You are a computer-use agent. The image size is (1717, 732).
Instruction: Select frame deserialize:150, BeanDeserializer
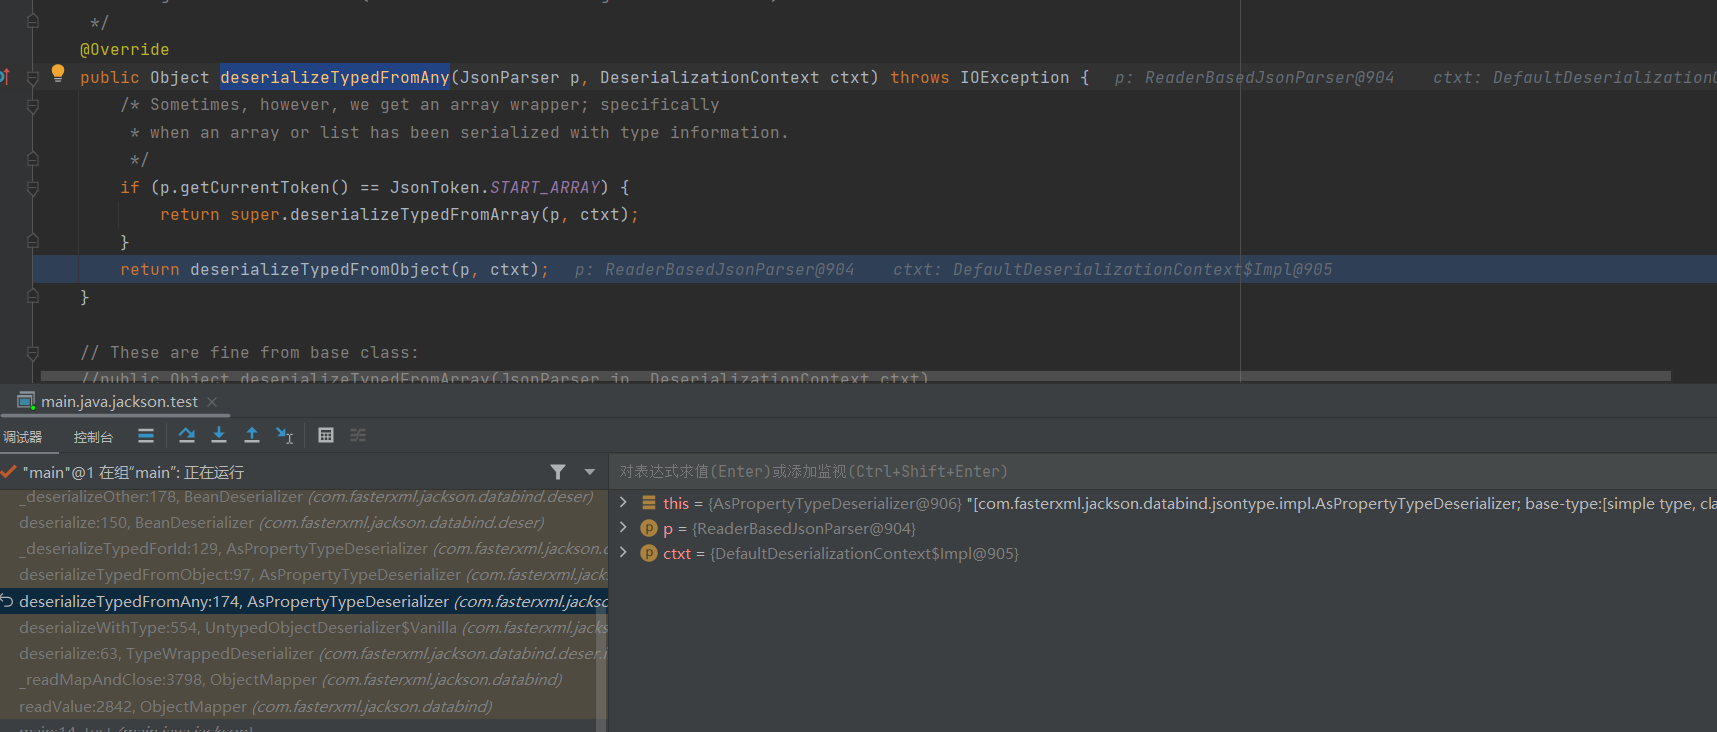[x=304, y=522]
